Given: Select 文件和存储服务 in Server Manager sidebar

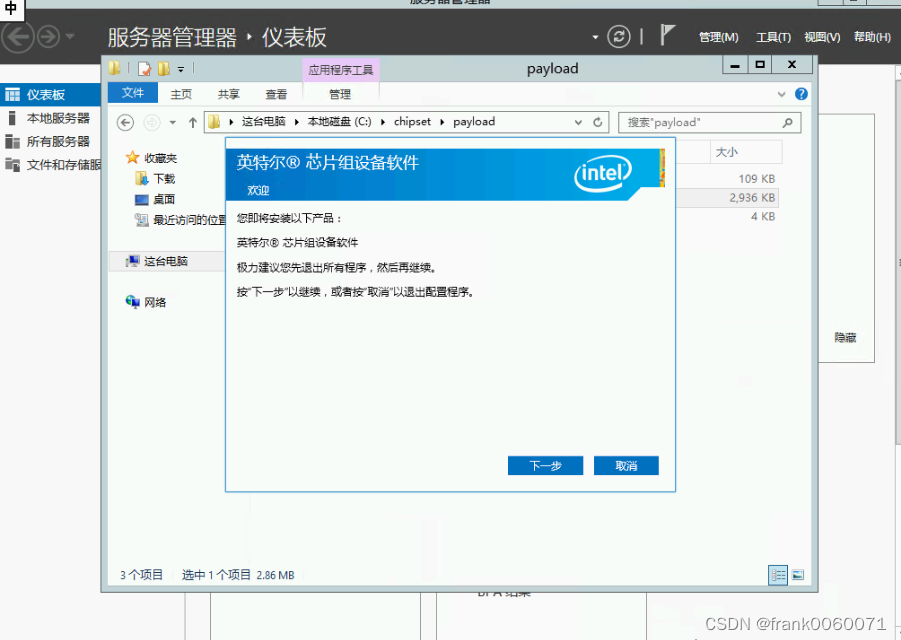Looking at the screenshot, I should tap(51, 165).
